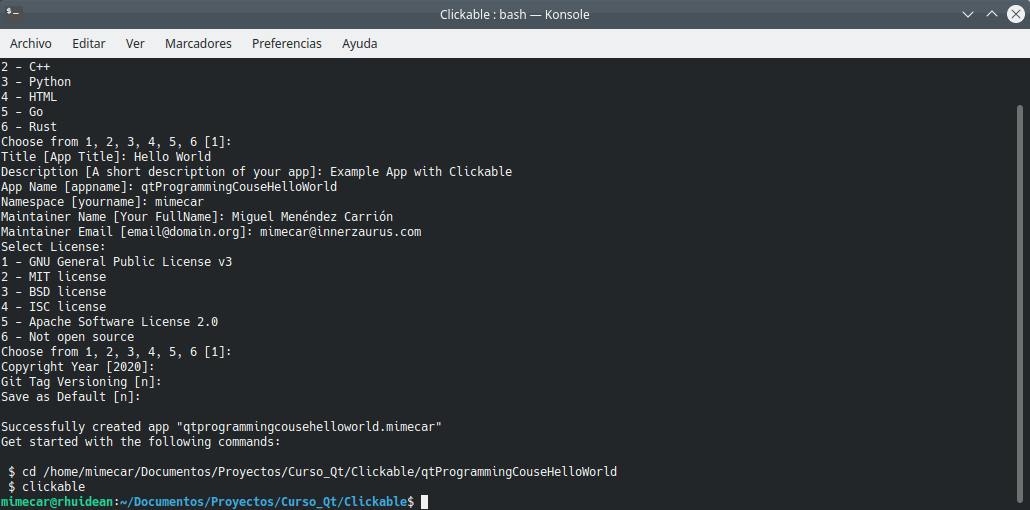Click 'Namespace [yourname]: mimecar' line
Image resolution: width=1030 pixels, height=510 pixels.
(x=102, y=202)
